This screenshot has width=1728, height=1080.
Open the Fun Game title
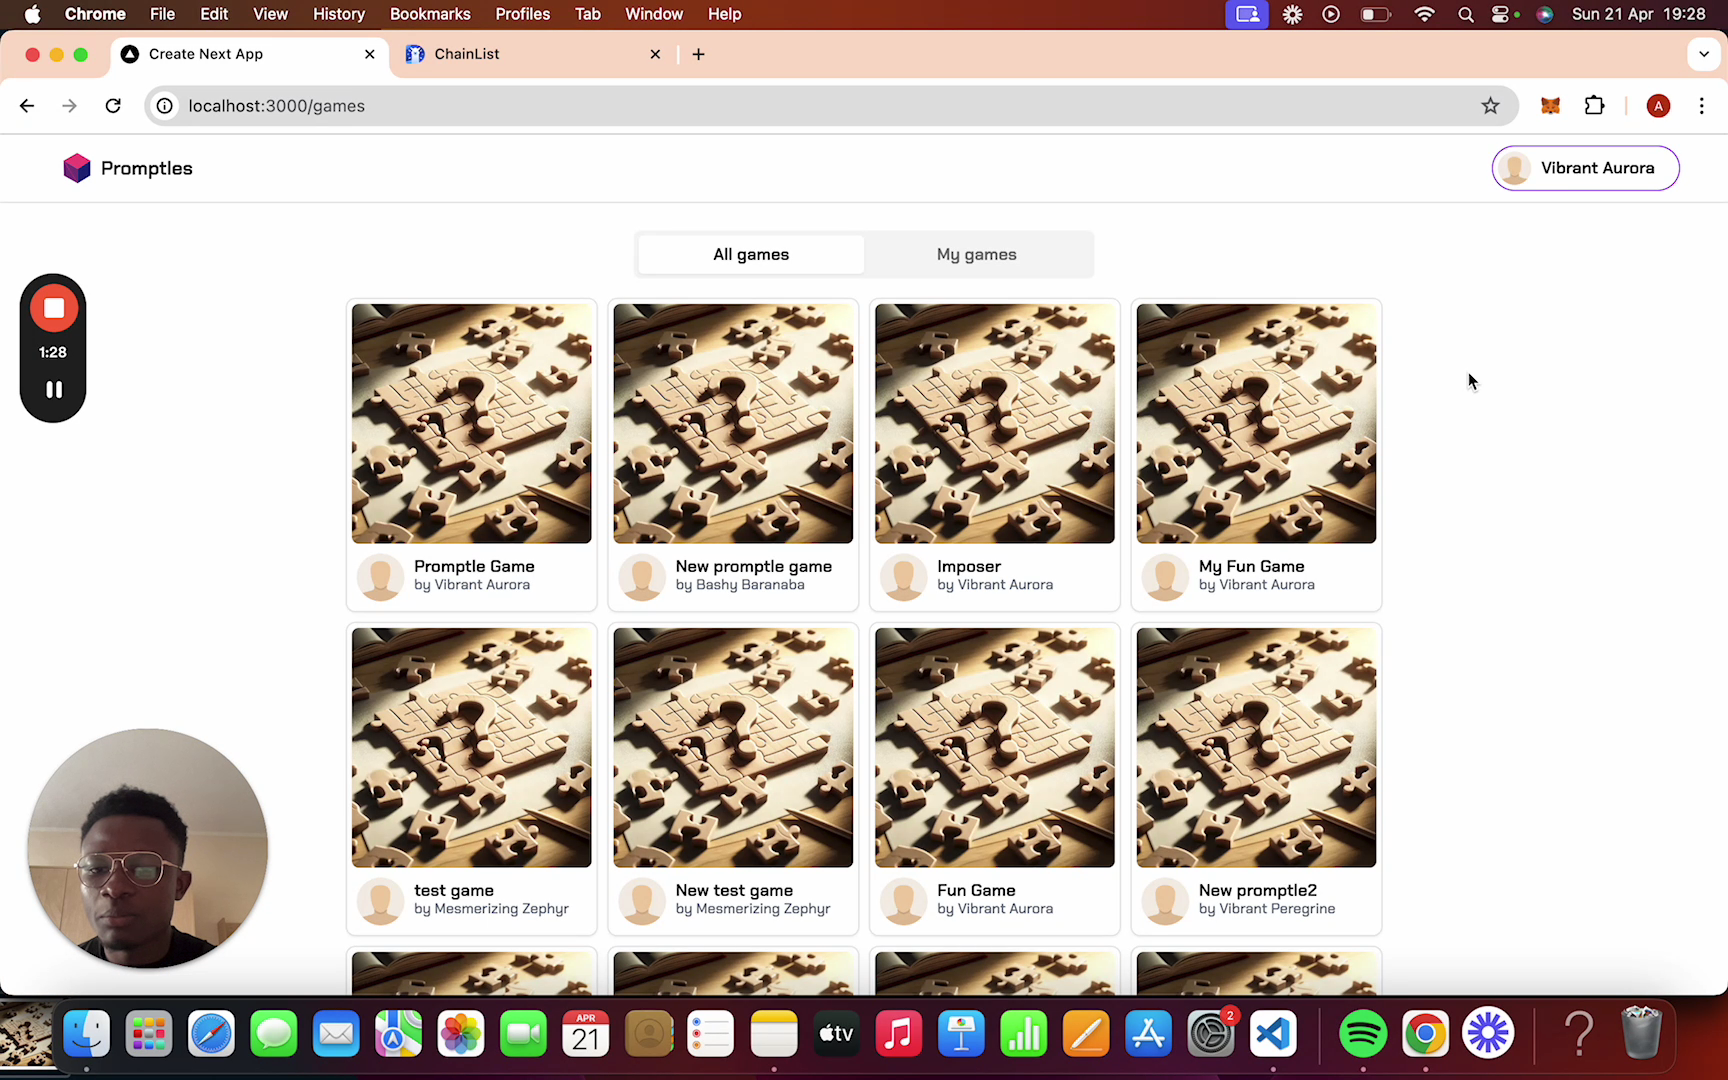point(976,890)
